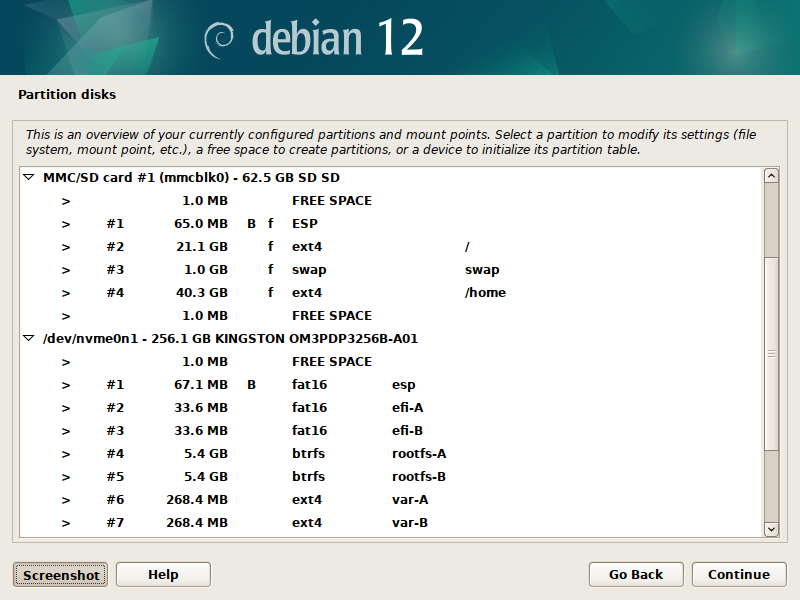
Task: Collapse the MMC/SD card #1 (mmcblk0) device
Action: coord(29,178)
